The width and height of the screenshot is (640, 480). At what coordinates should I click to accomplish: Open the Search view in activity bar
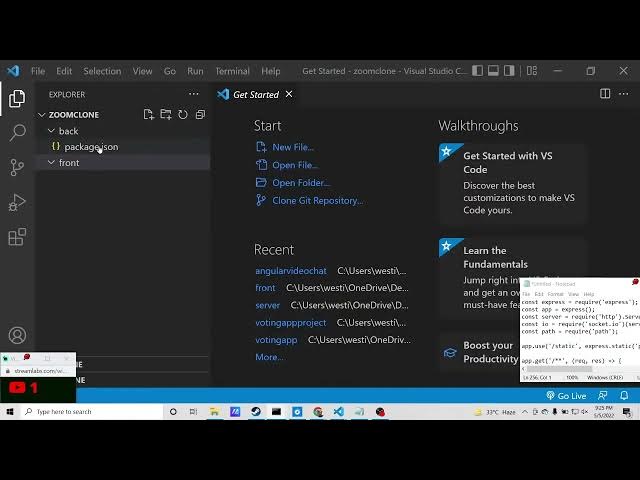(x=17, y=132)
